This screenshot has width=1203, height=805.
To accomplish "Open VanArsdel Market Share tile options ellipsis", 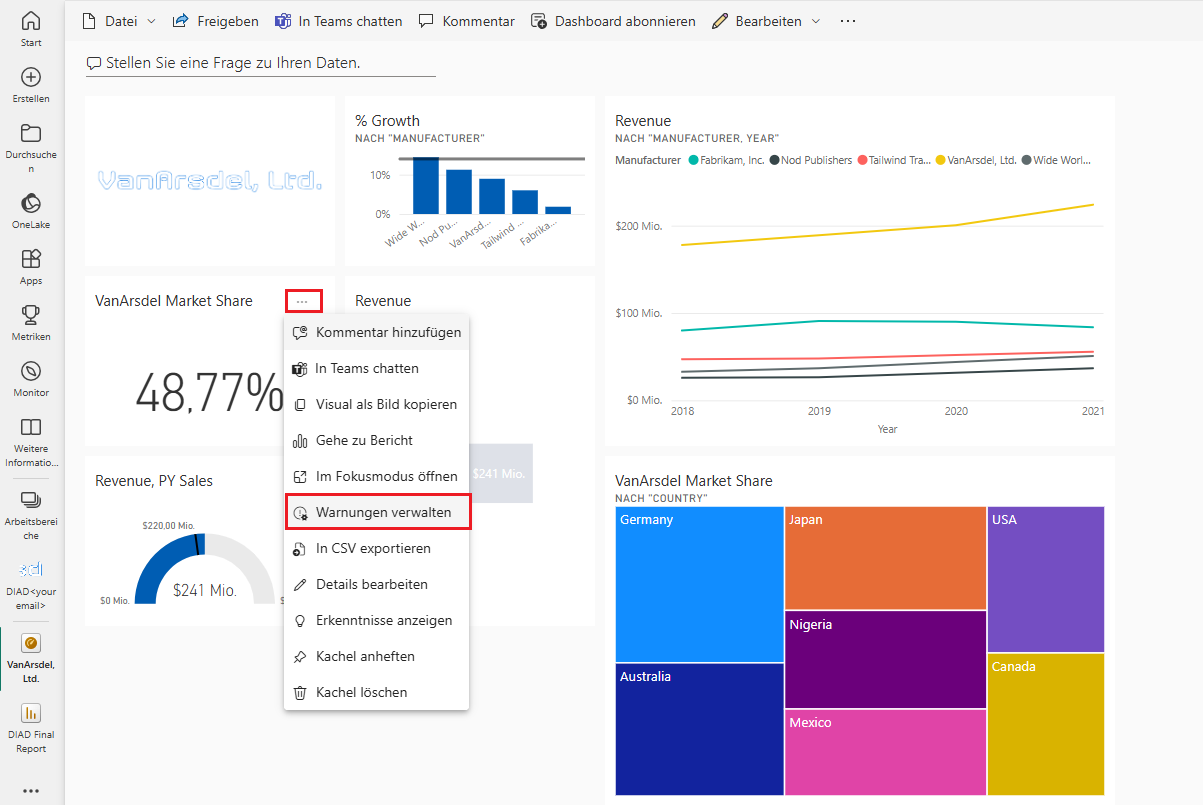I will point(303,301).
